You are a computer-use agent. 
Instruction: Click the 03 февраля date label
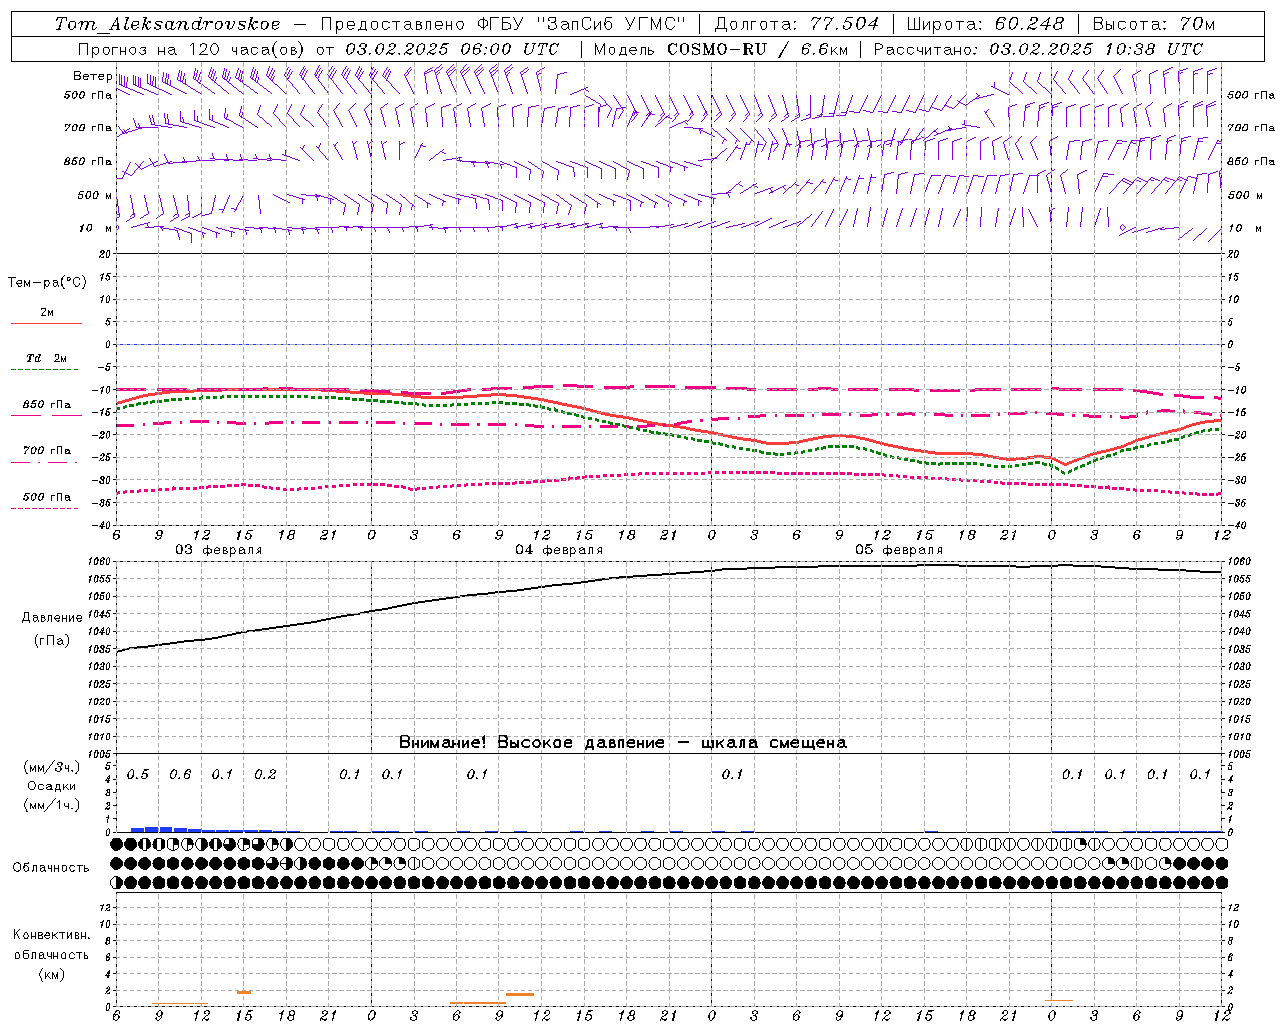pyautogui.click(x=219, y=550)
